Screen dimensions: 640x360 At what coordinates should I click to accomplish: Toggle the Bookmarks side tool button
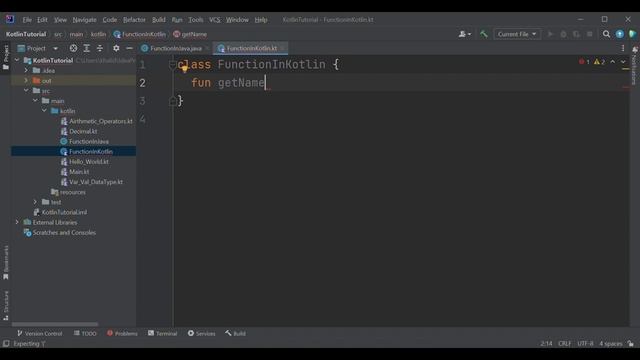[x=6, y=262]
